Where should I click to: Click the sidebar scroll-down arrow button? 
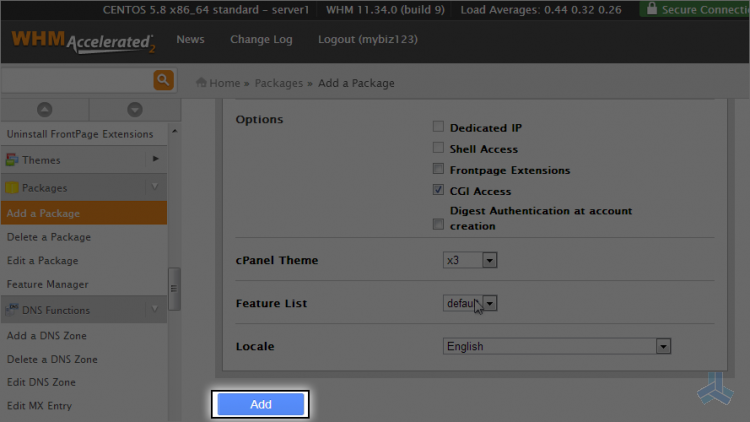click(x=135, y=110)
